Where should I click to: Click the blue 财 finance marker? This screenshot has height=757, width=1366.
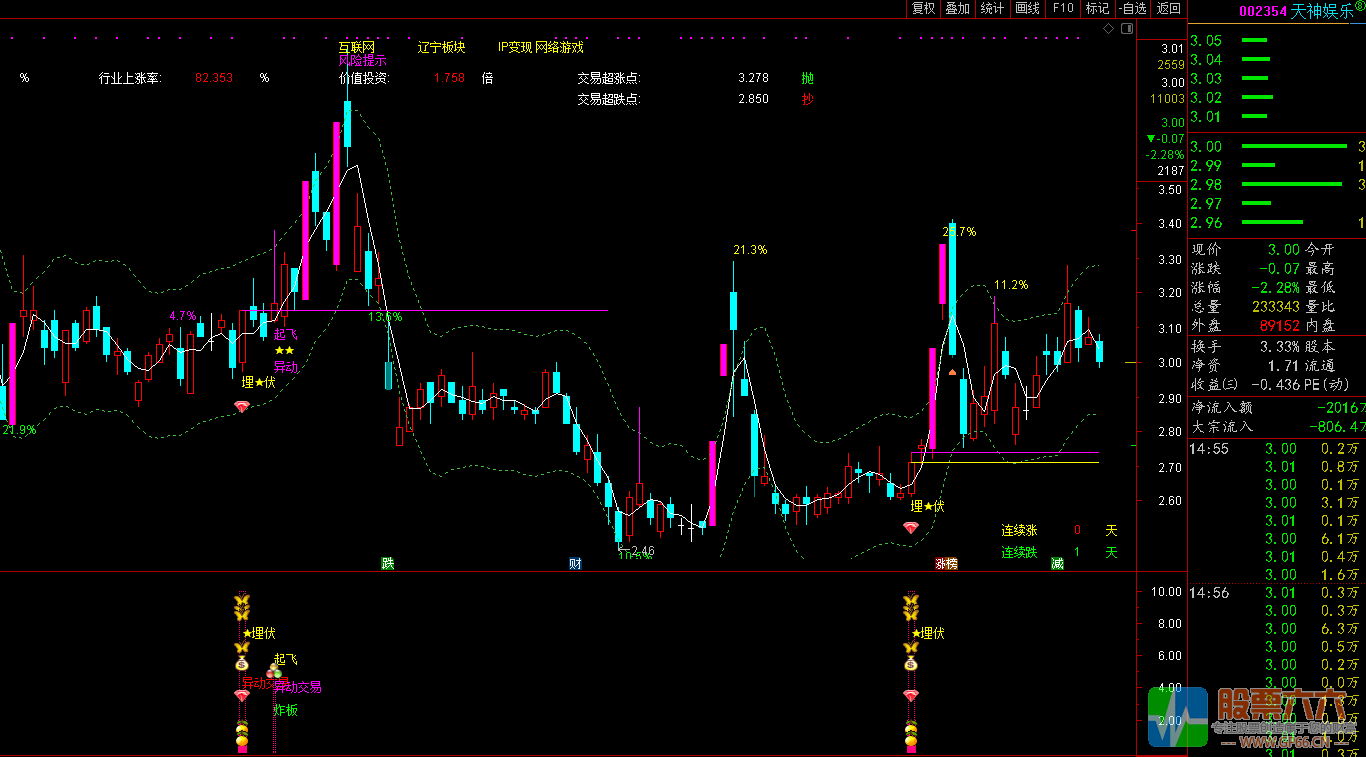click(x=575, y=564)
